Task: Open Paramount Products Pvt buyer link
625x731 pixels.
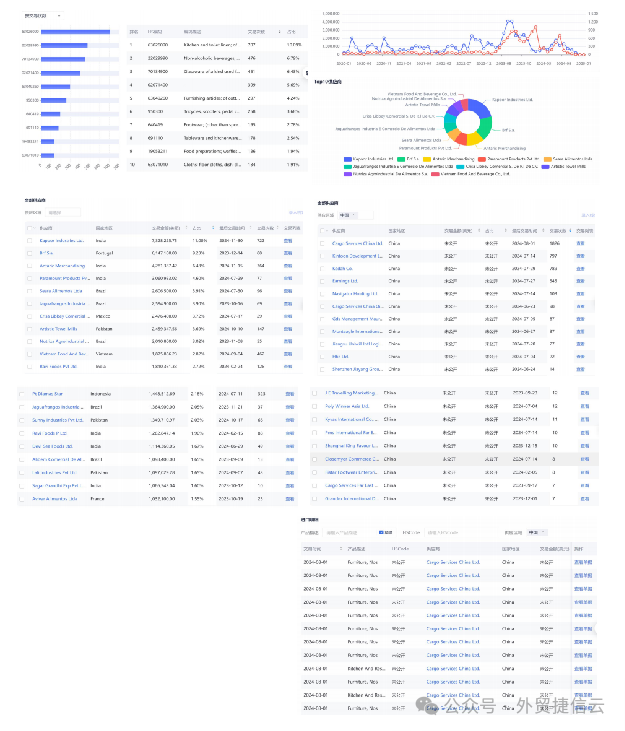Action: (x=65, y=278)
